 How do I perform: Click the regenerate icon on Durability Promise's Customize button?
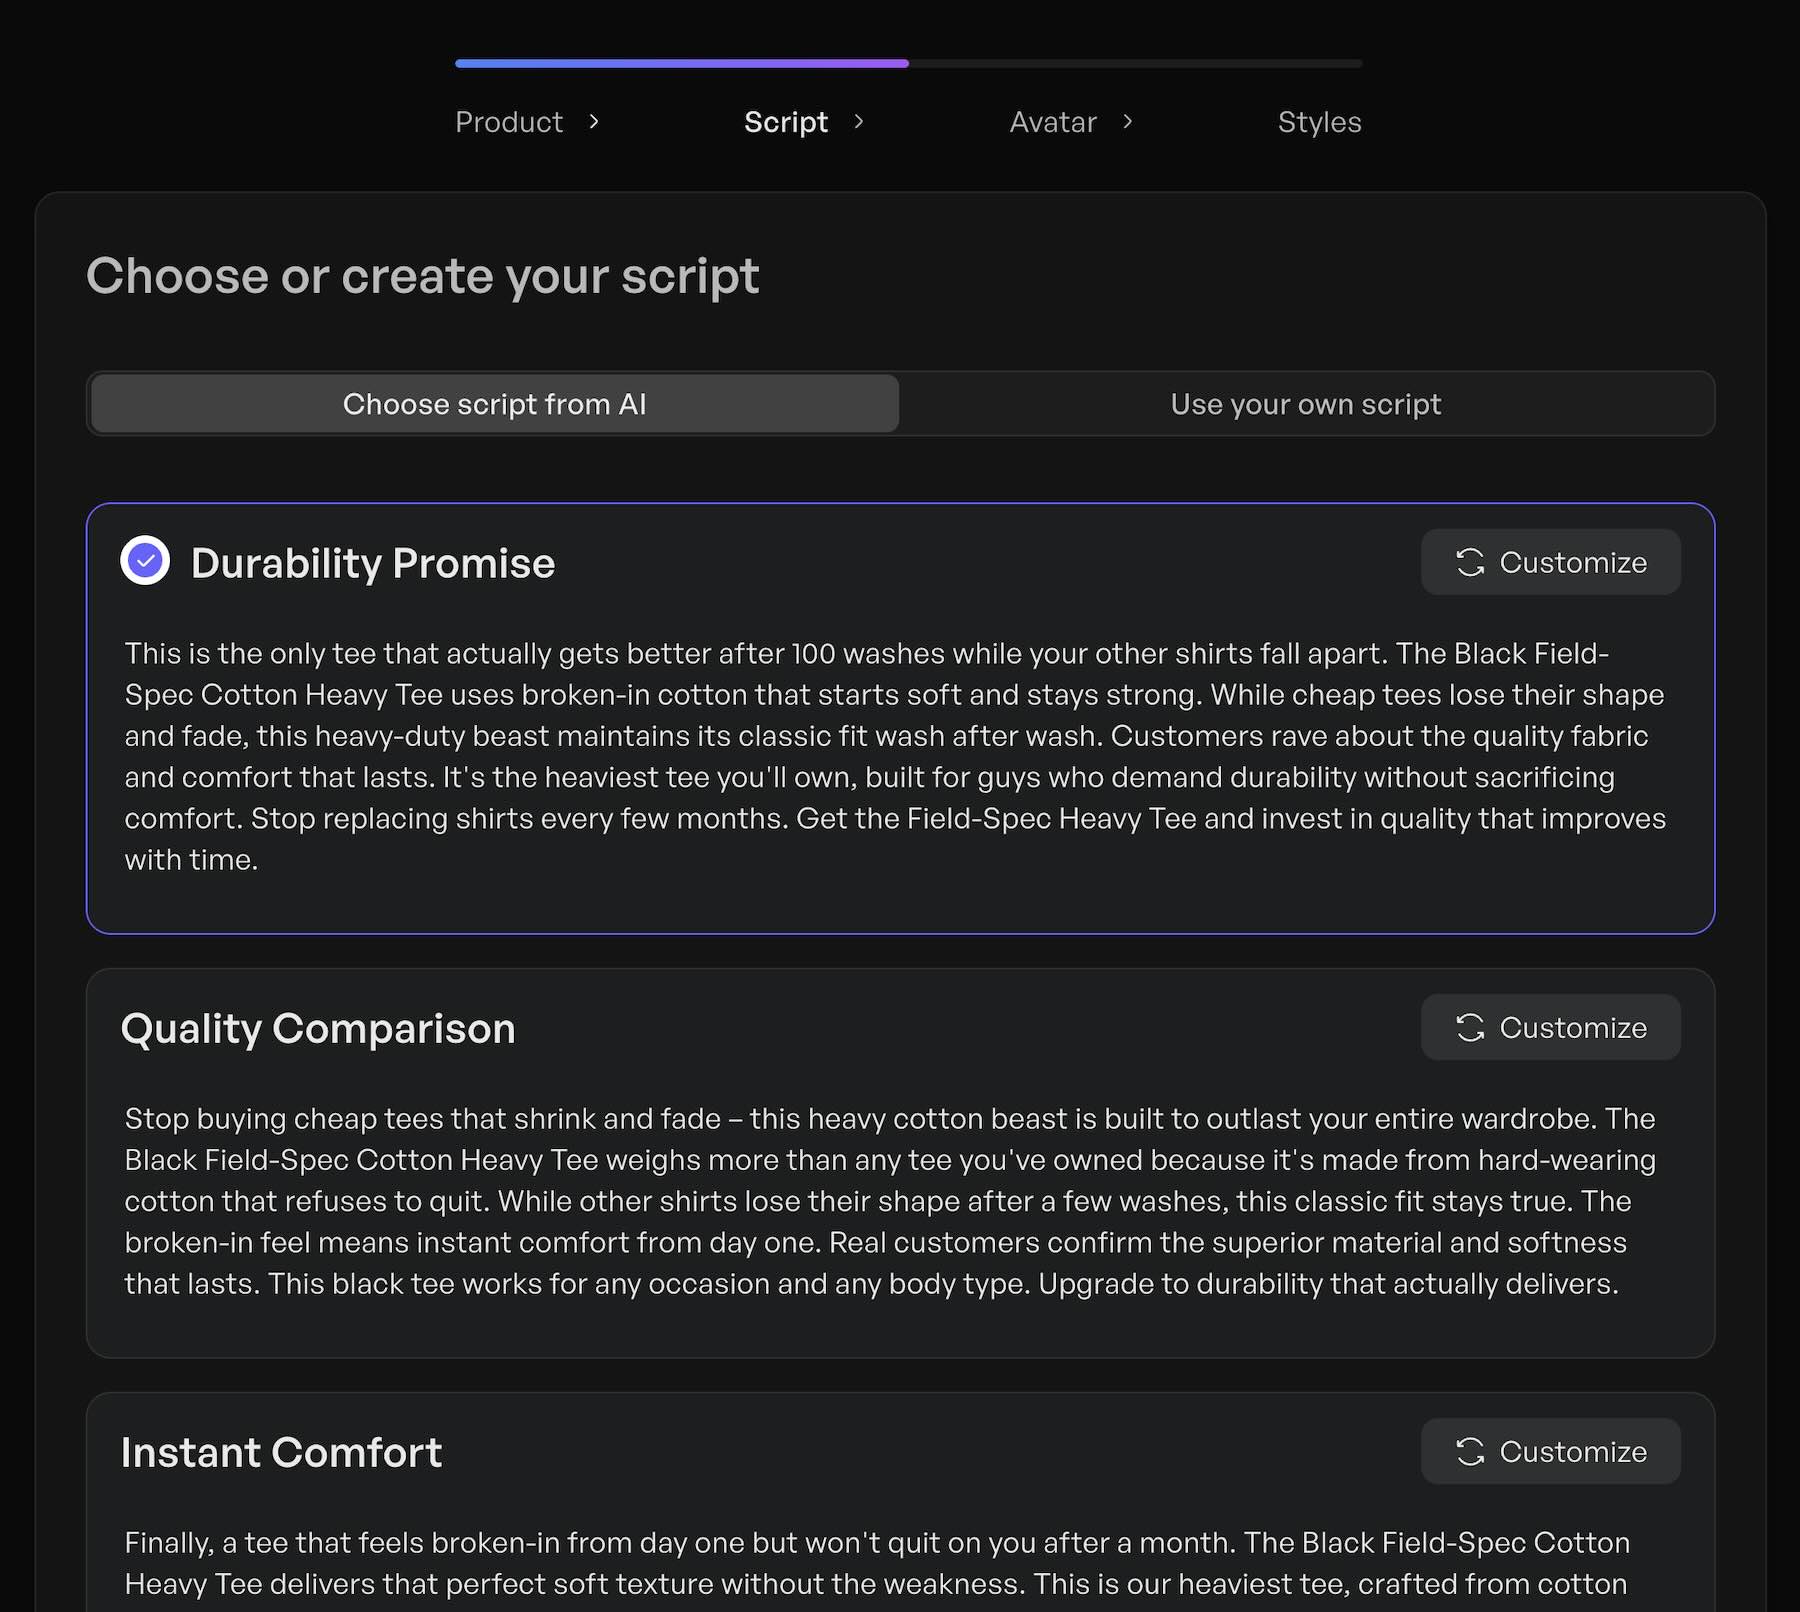click(x=1470, y=563)
